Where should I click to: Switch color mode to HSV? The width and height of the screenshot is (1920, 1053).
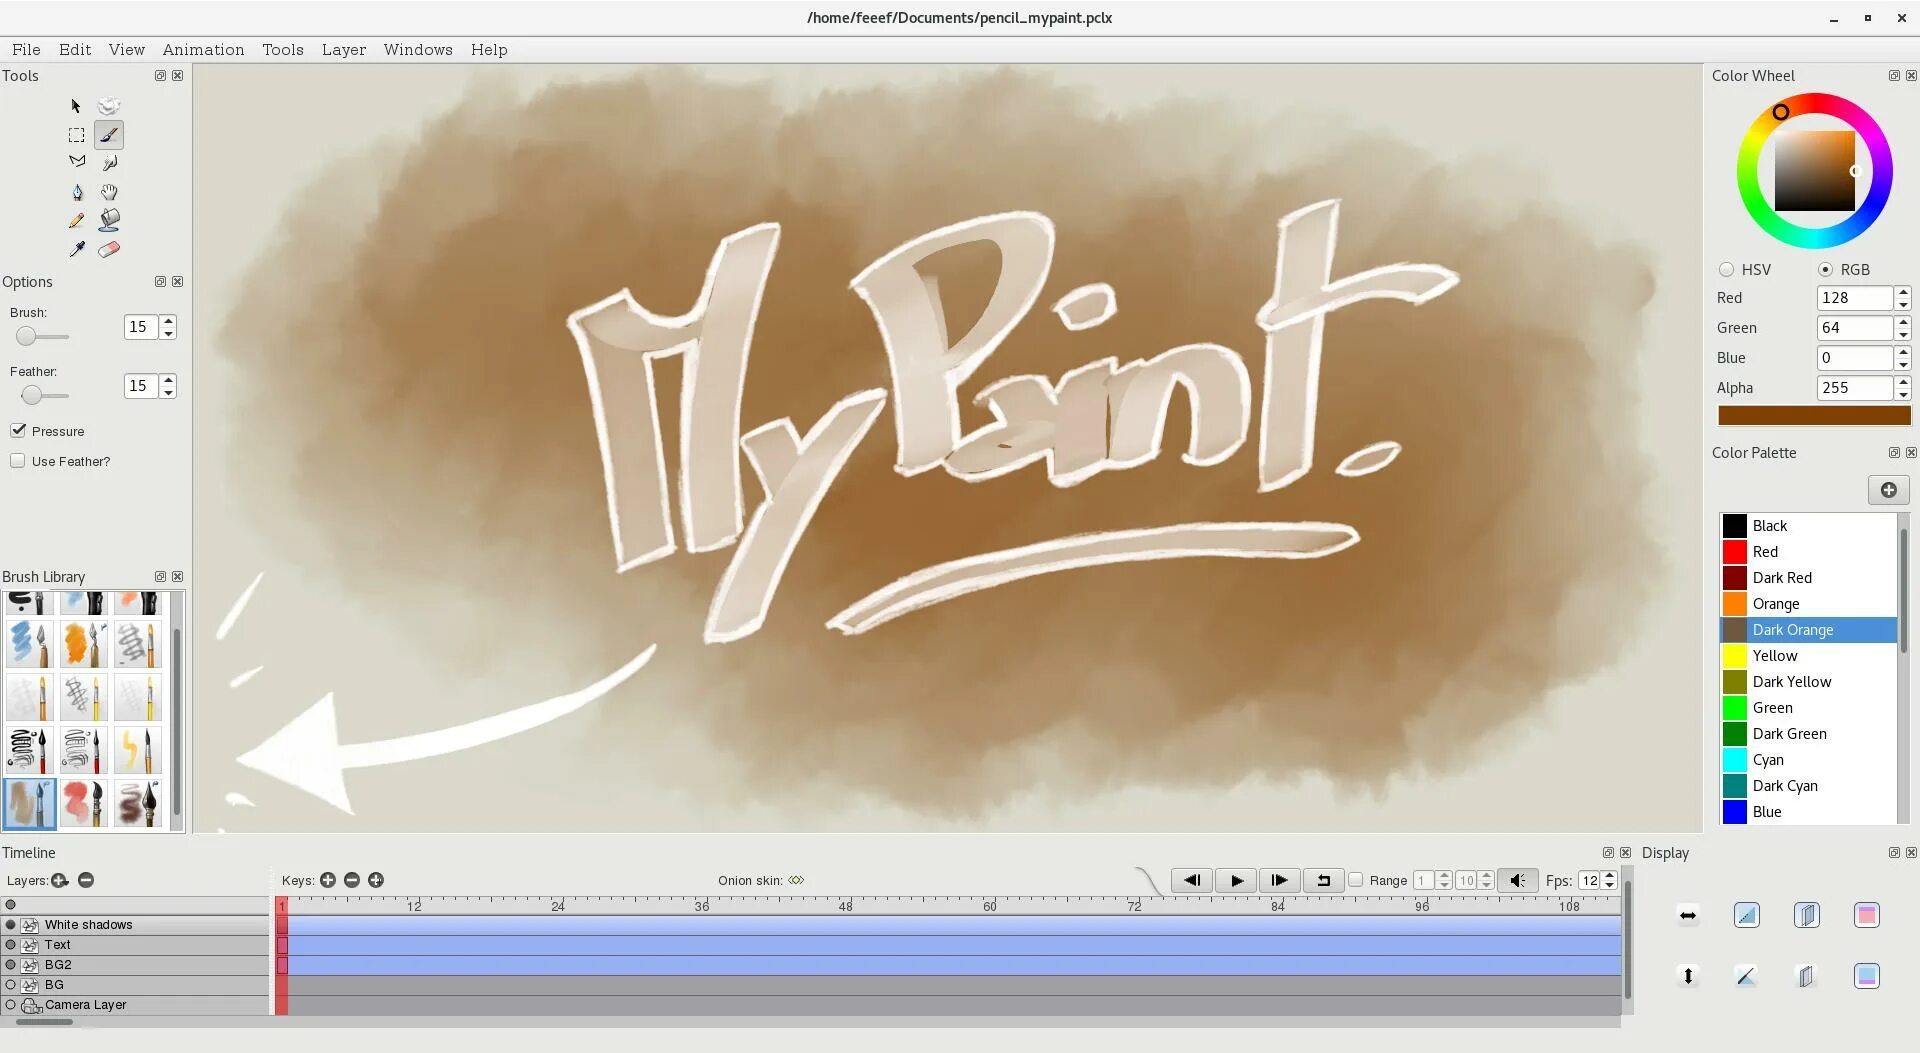[x=1727, y=269]
